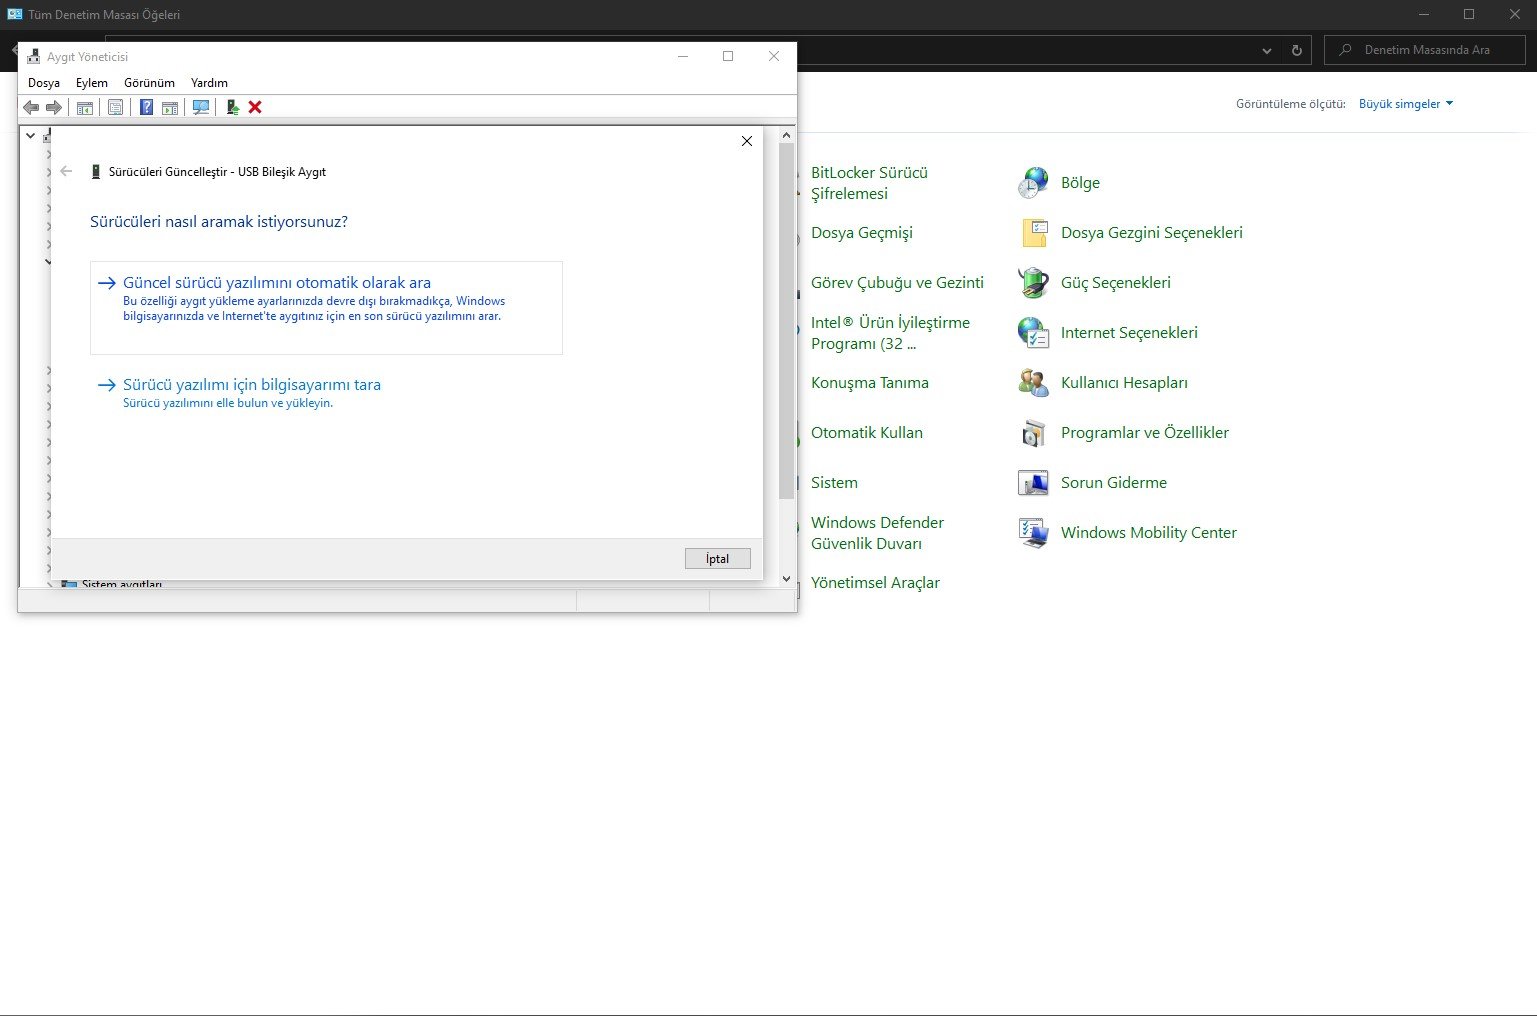Click the Properties icon in Device Manager toolbar

[x=116, y=107]
